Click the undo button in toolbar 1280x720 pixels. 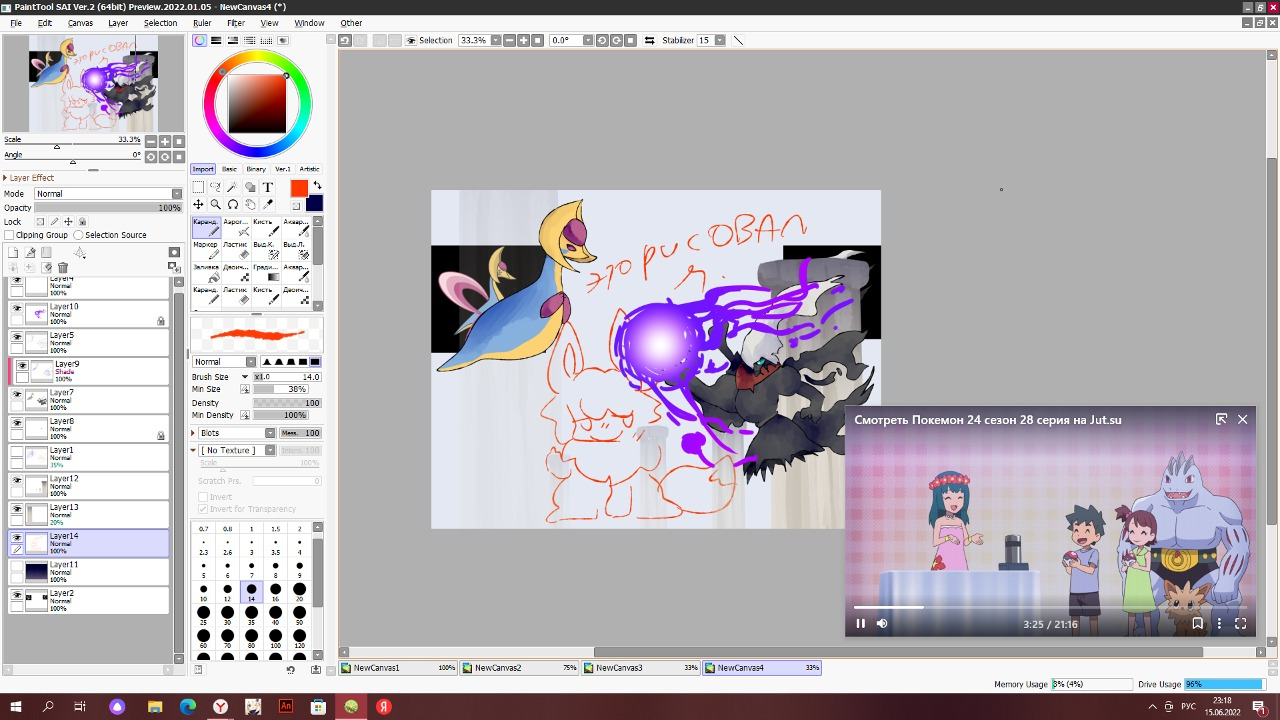point(345,40)
